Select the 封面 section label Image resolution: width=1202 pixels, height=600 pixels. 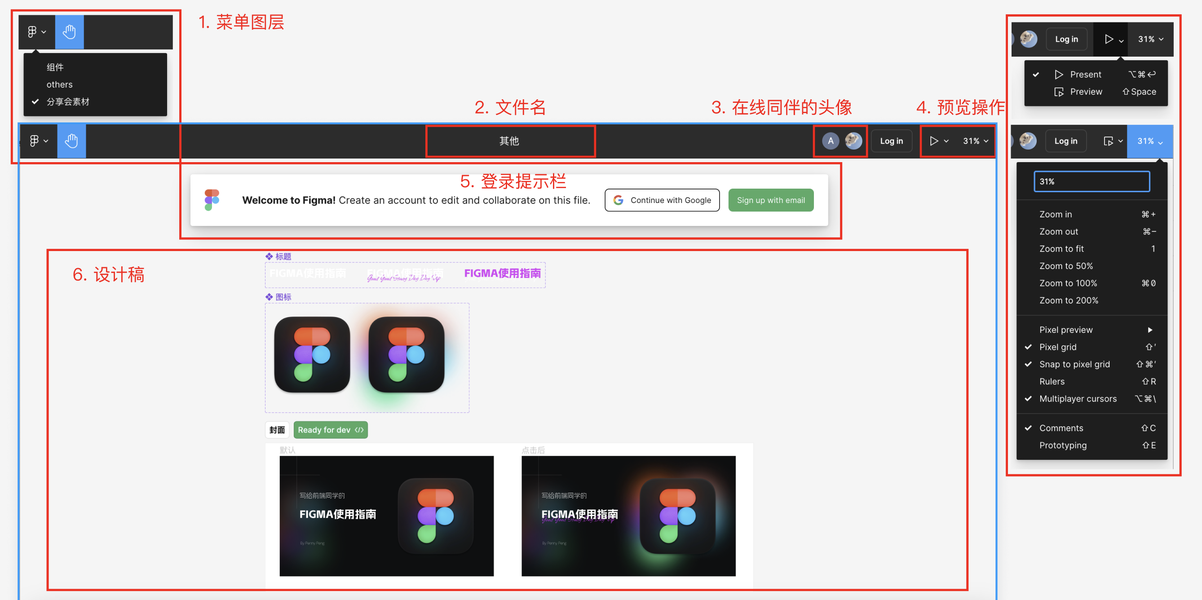tap(277, 430)
